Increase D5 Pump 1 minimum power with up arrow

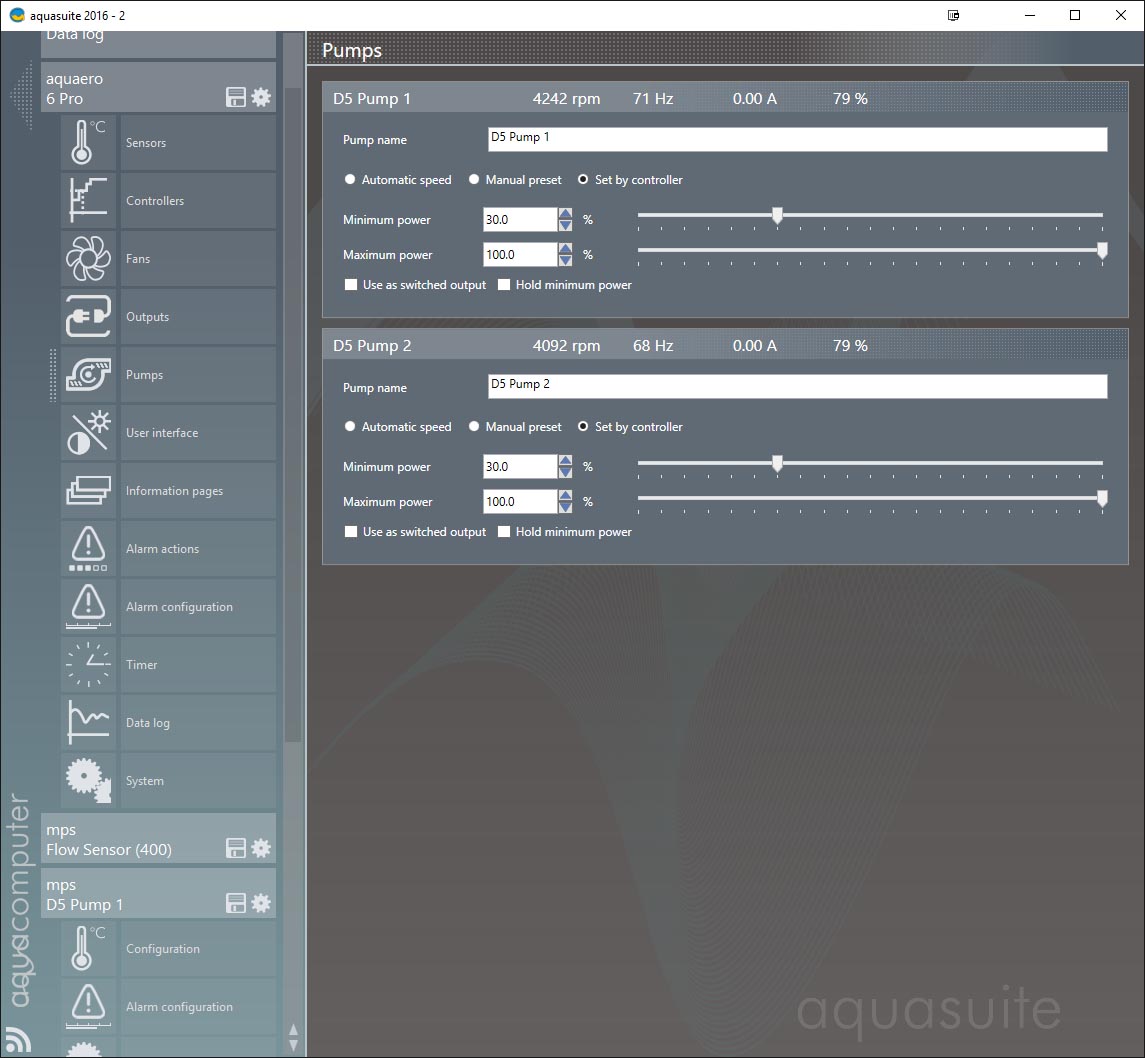566,214
